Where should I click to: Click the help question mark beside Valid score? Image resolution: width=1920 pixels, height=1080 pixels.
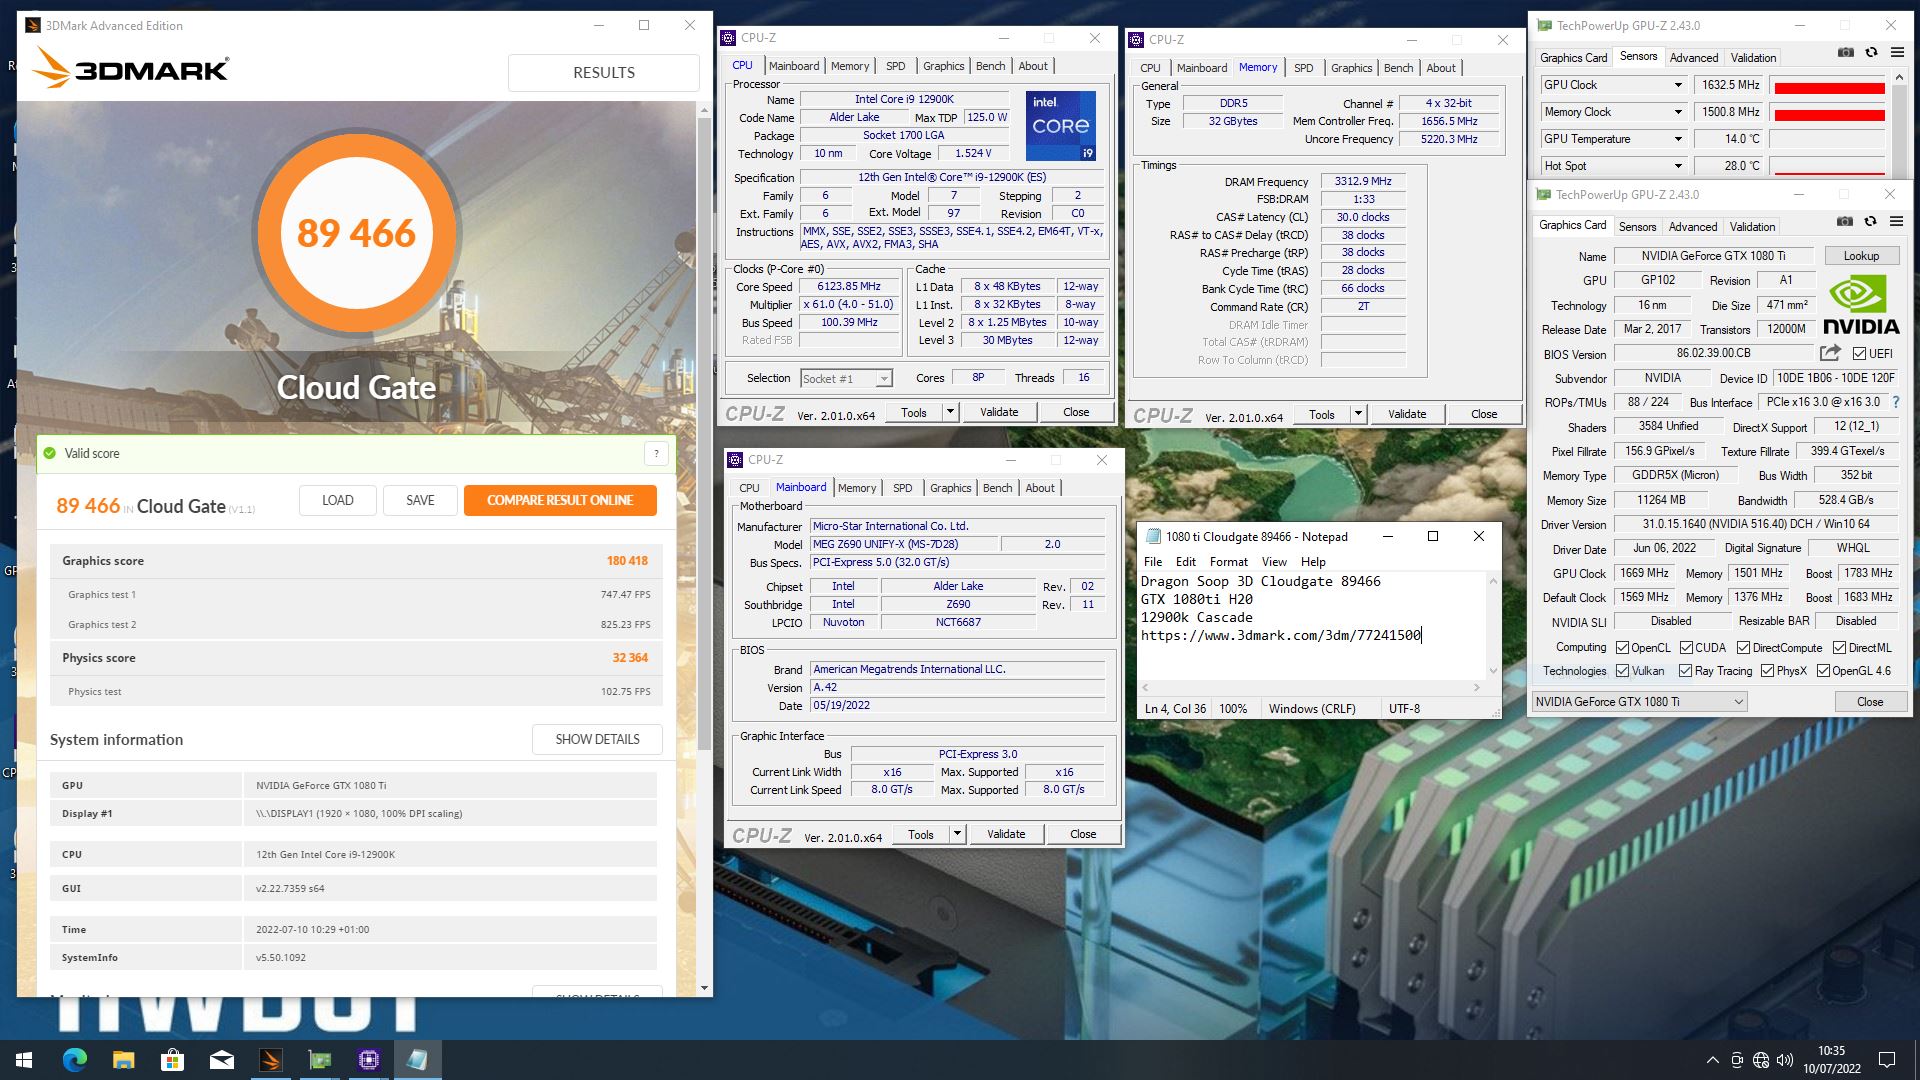pos(656,453)
